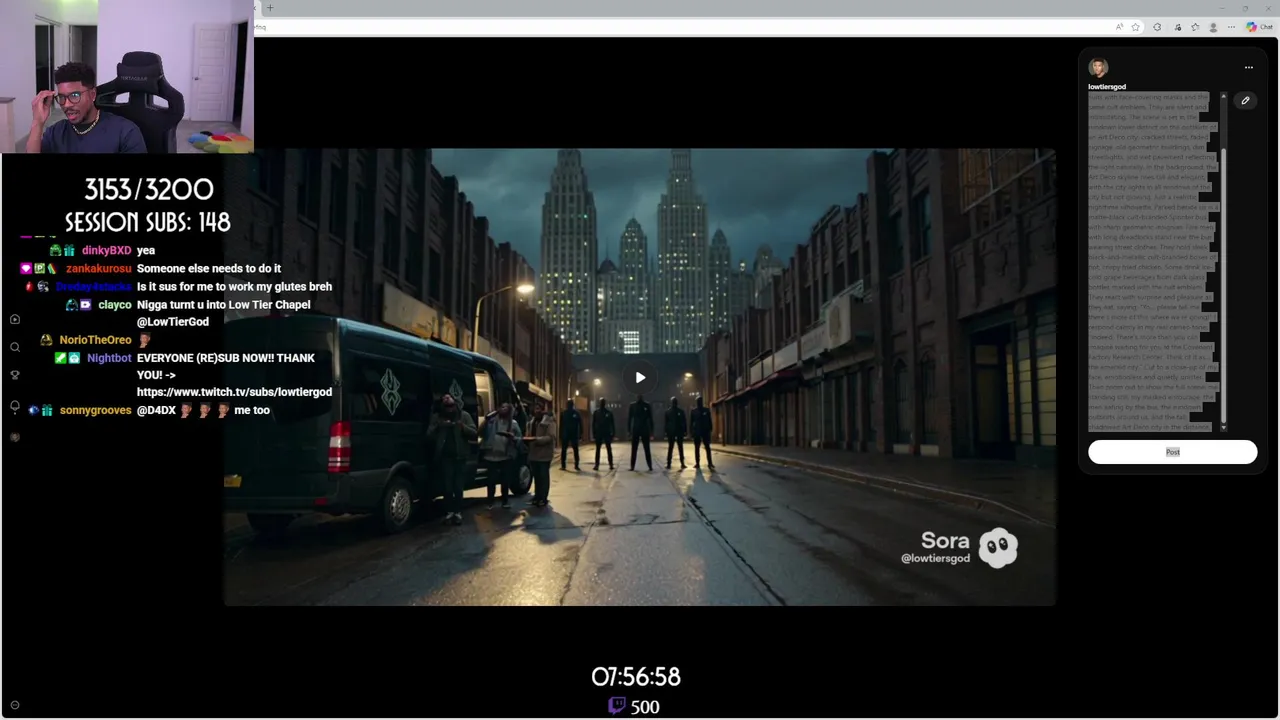Viewport: 1280px width, 720px height.
Task: Open the sidebar profile avatar icon
Action: pyautogui.click(x=15, y=437)
